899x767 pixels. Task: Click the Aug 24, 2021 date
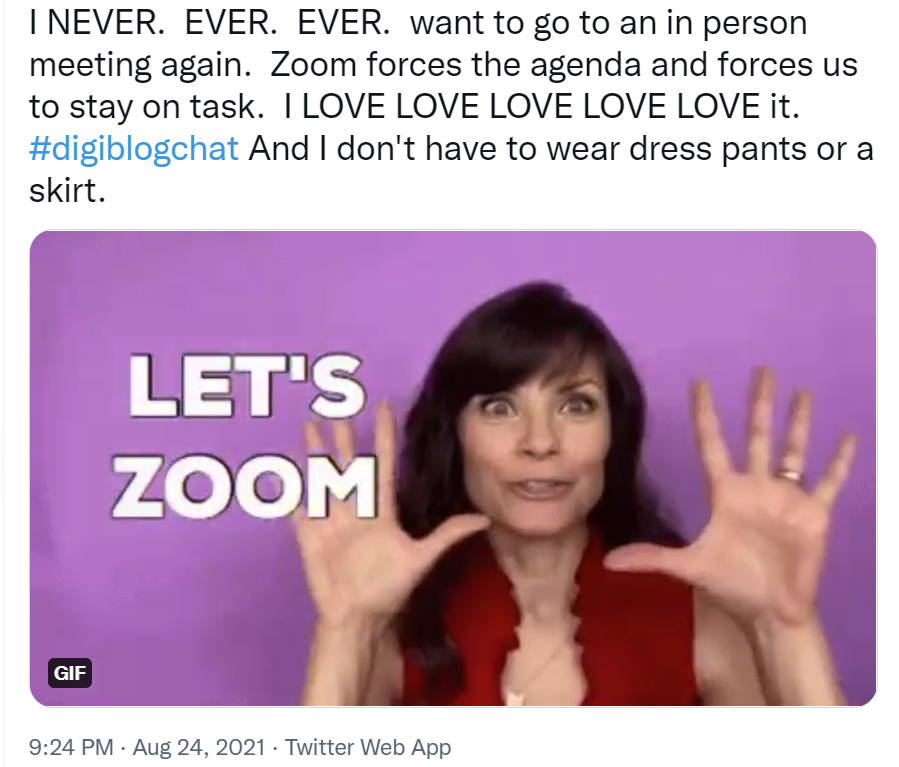point(199,748)
